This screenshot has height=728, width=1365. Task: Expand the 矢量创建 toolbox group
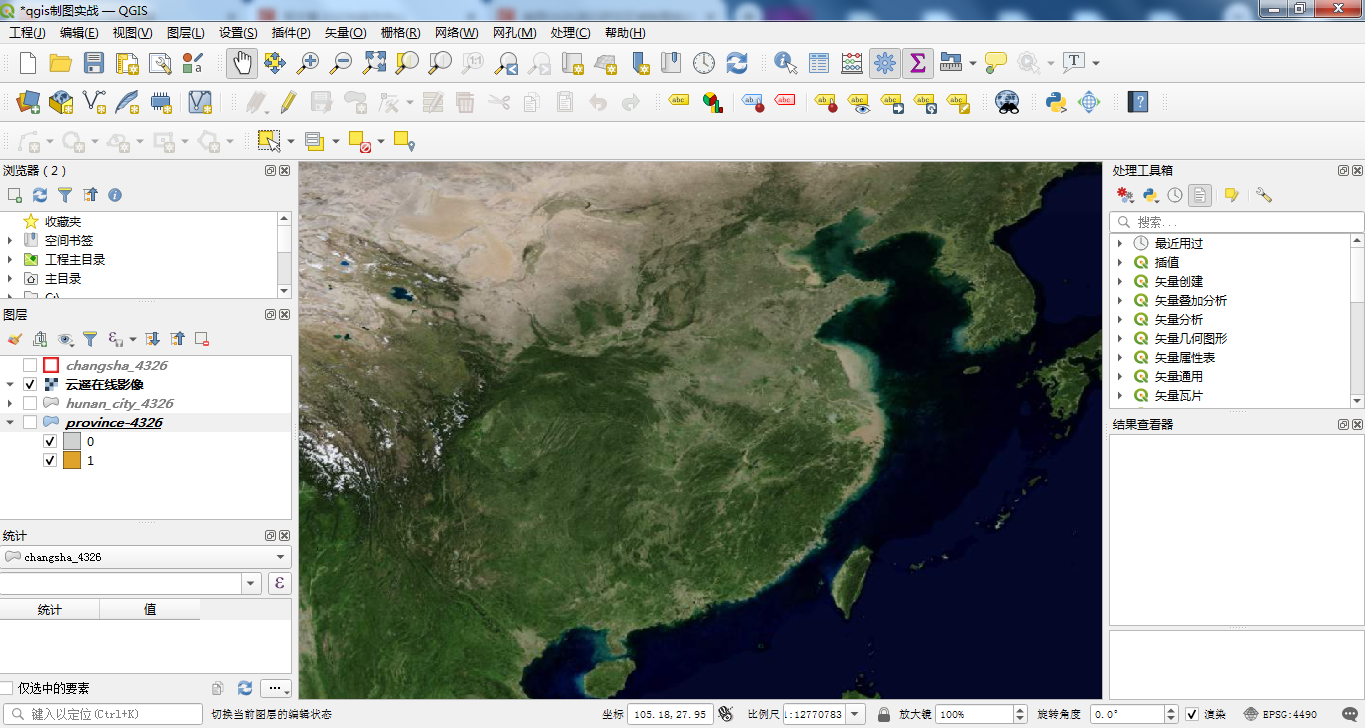[1120, 282]
